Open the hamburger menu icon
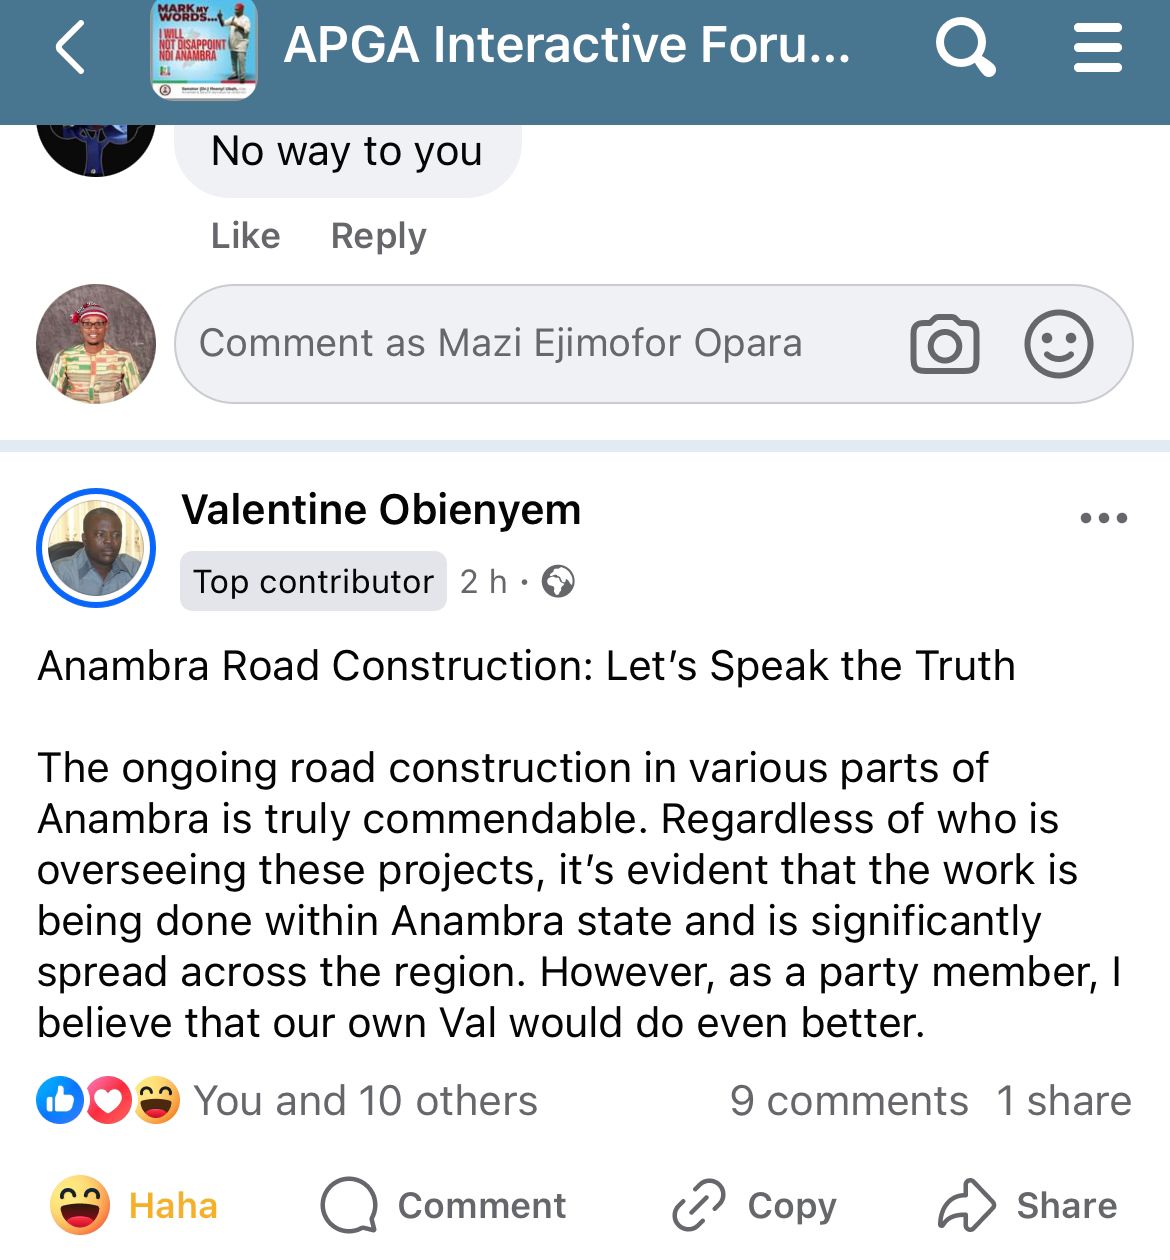Screen dimensions: 1170x1260 coord(1097,48)
